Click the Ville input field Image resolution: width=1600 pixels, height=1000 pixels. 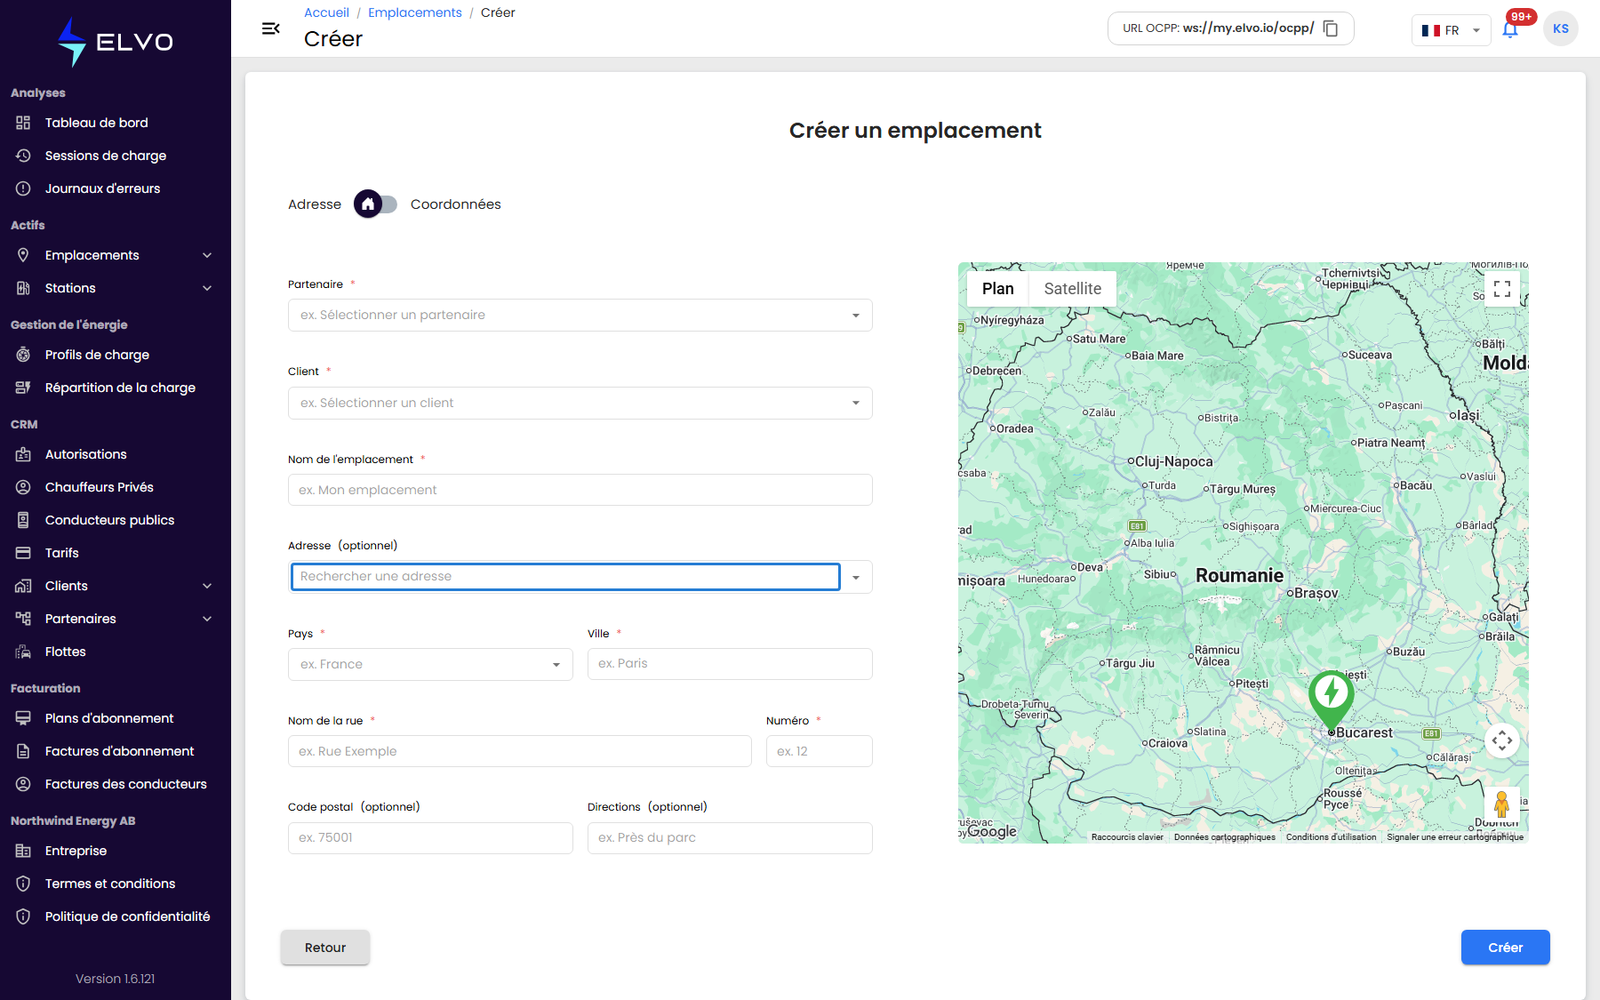pos(730,664)
